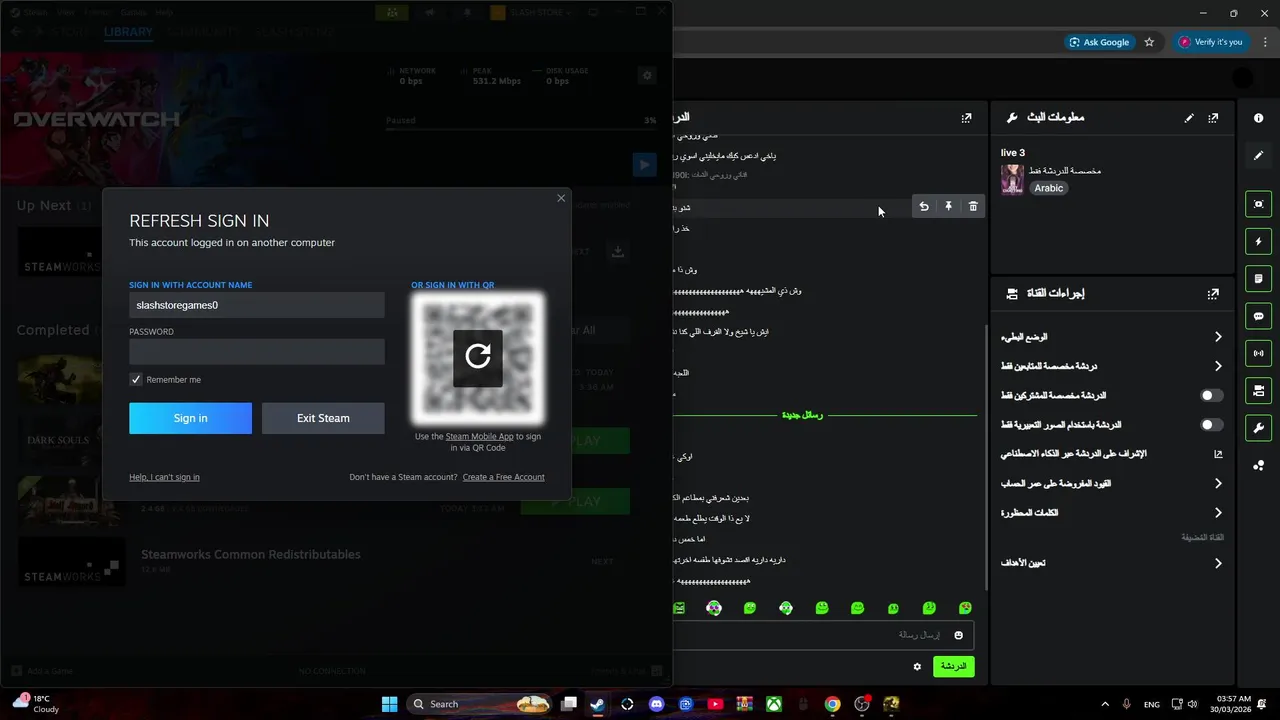Click the pencil icon in right sidebar
This screenshot has height=720, width=1280.
1258,156
